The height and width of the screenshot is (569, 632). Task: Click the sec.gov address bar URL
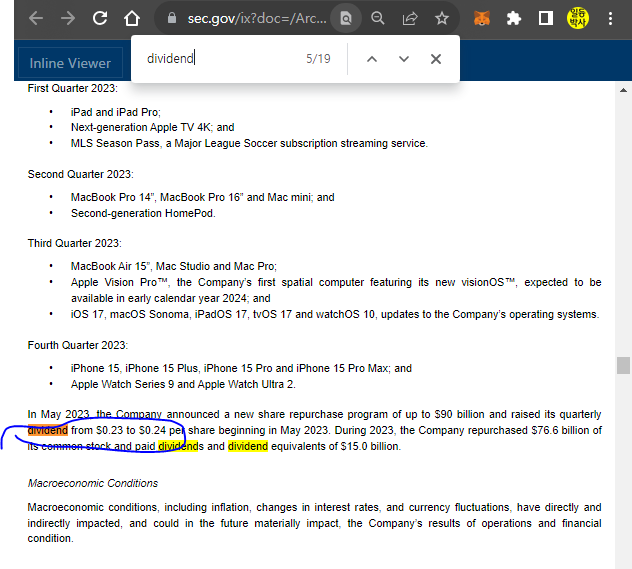click(257, 18)
